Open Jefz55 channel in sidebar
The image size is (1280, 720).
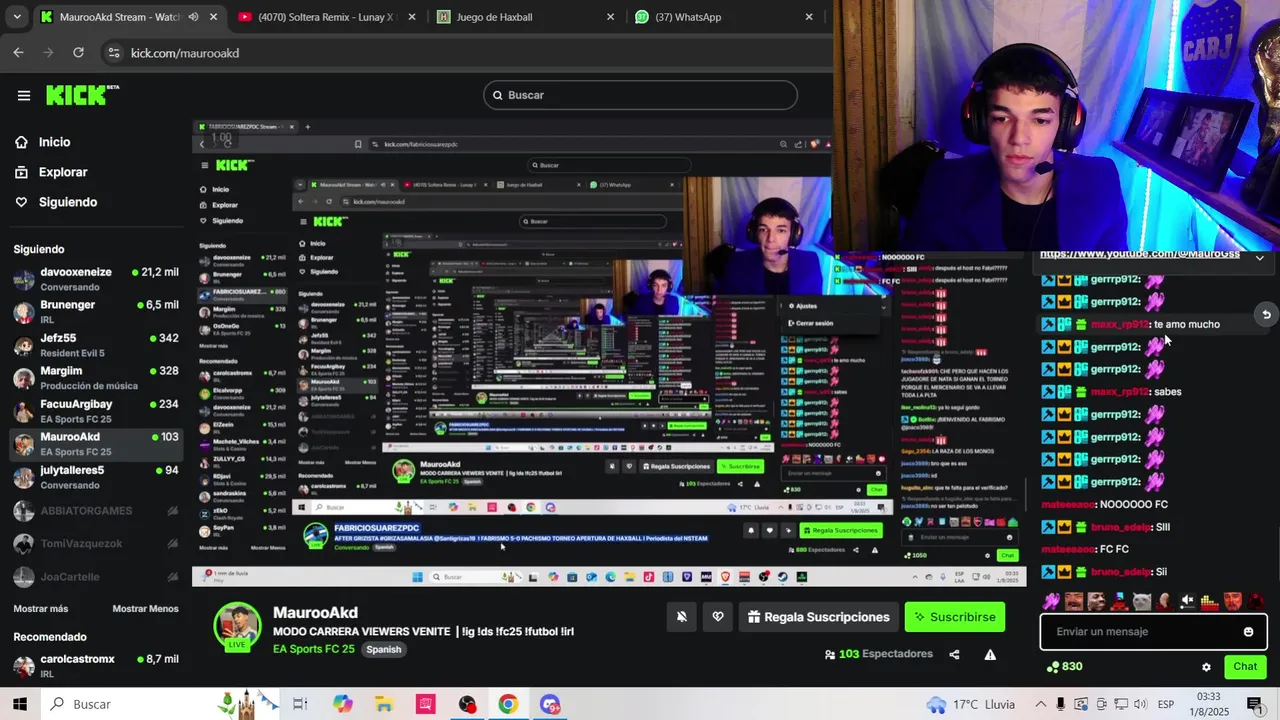(96, 345)
